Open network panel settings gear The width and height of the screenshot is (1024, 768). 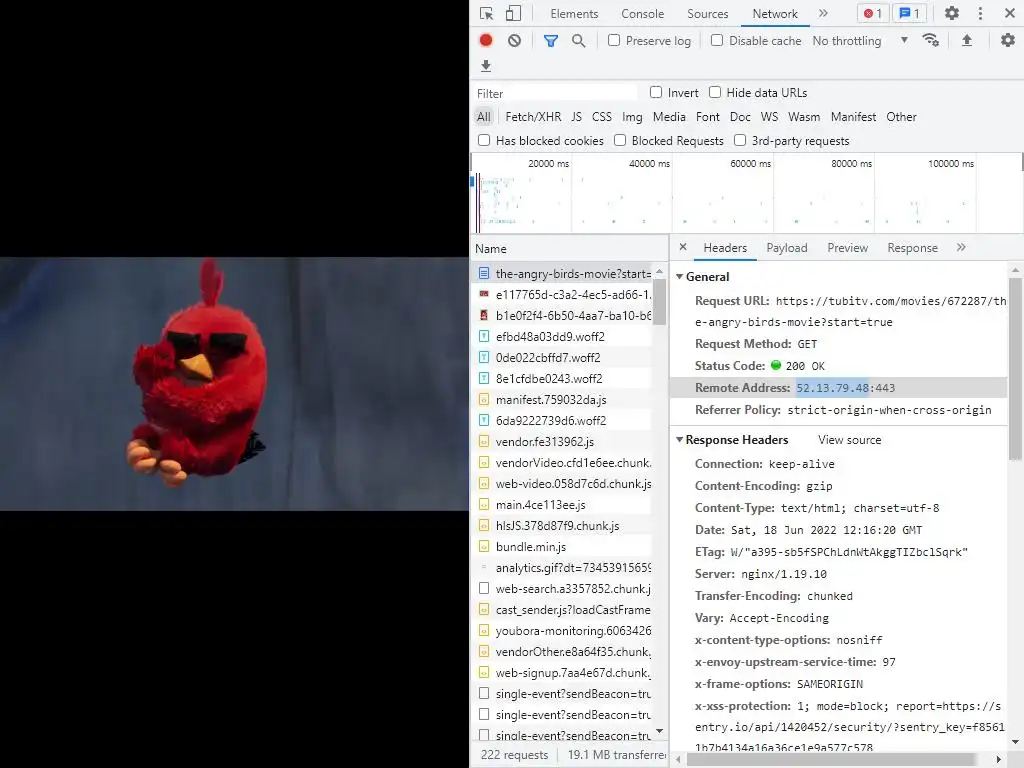(1008, 40)
